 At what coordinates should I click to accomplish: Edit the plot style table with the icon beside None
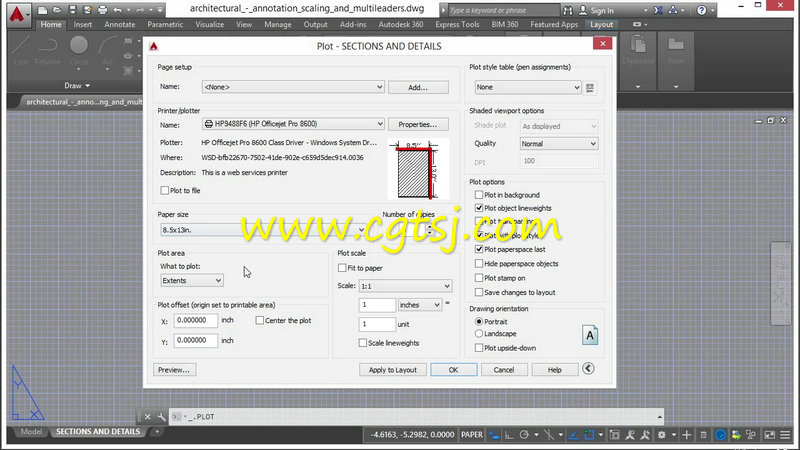tap(590, 88)
